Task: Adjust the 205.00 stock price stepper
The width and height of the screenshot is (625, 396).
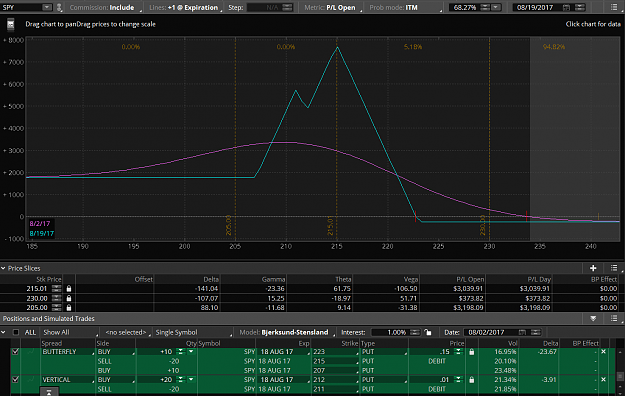Action: (56, 307)
